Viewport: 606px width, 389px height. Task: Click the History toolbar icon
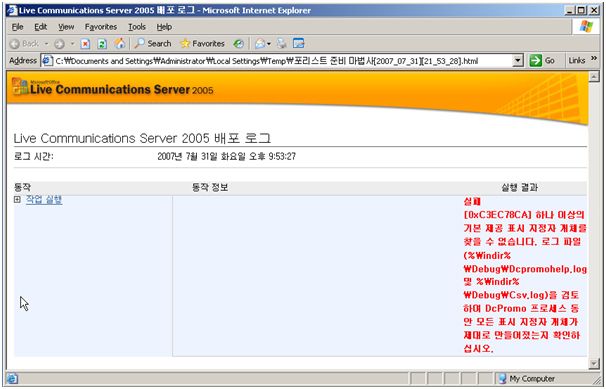[238, 44]
